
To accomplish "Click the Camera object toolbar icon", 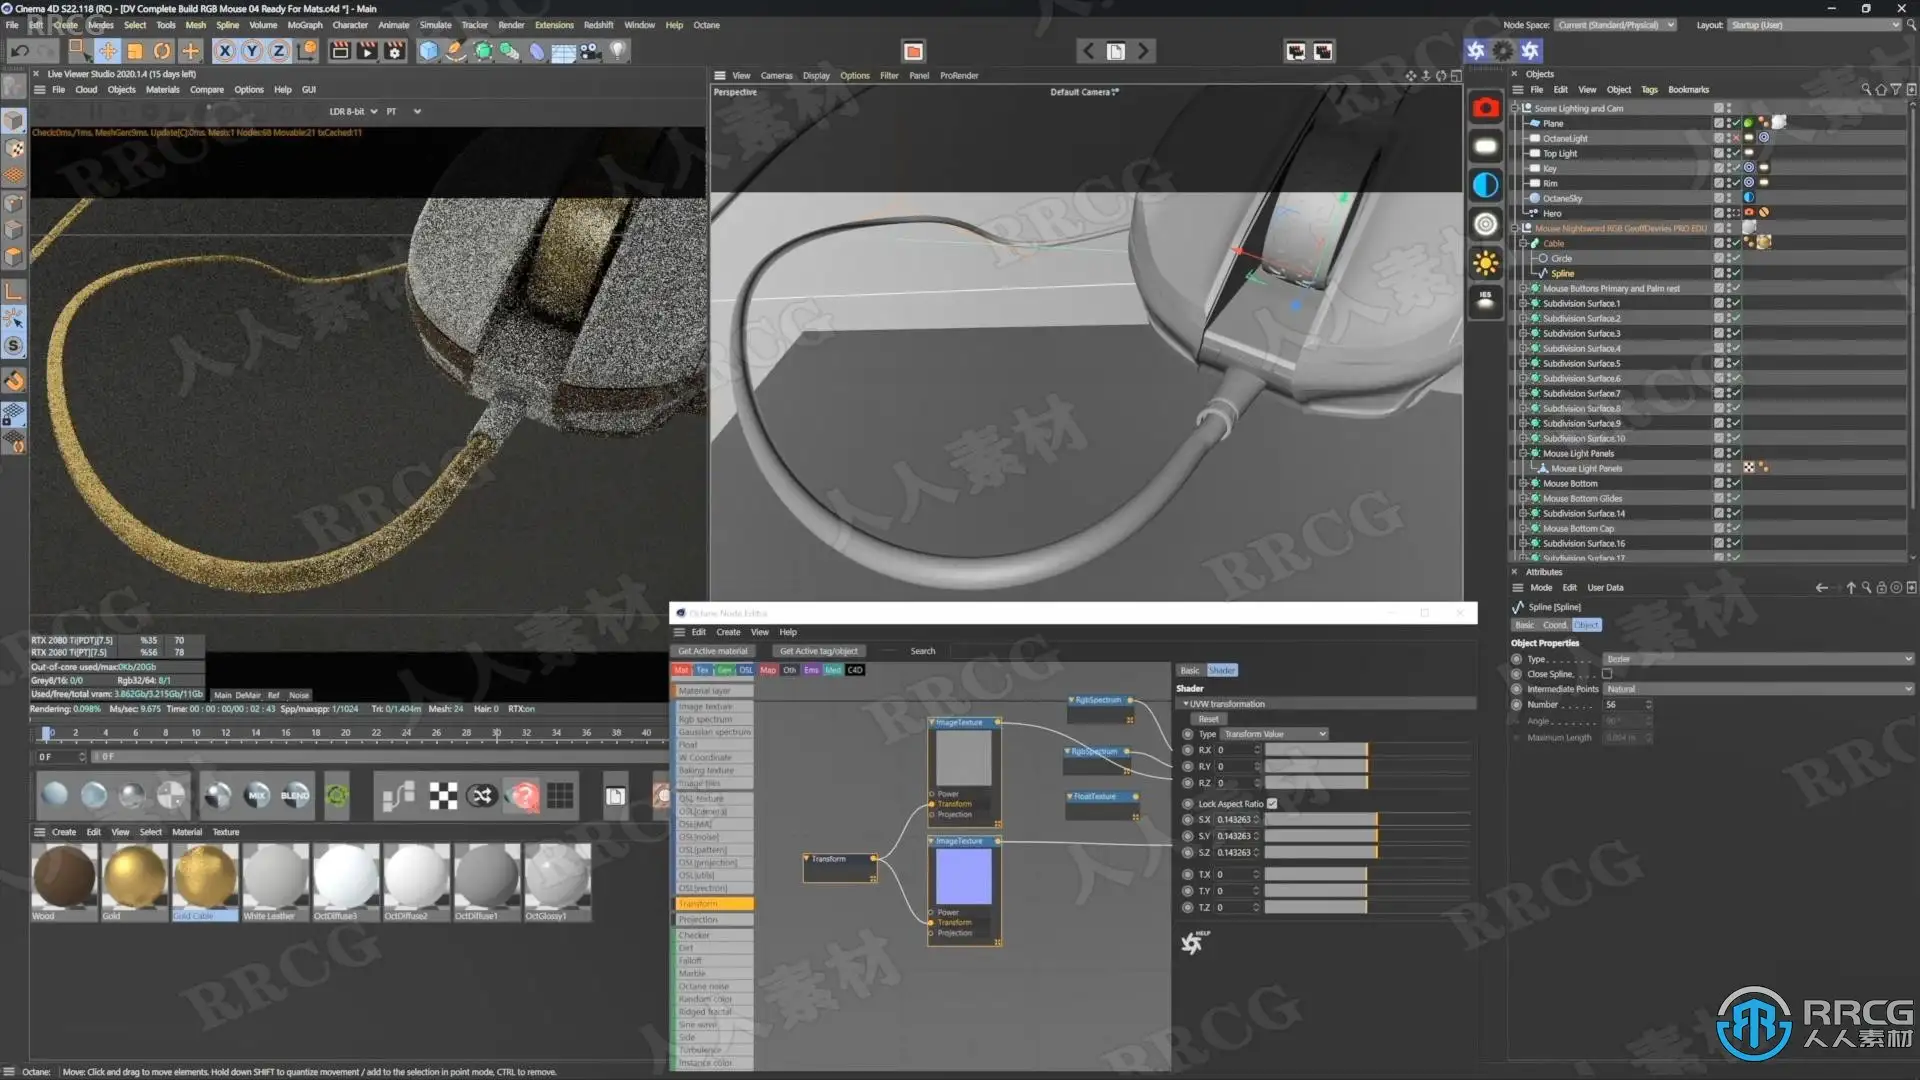I will [591, 51].
